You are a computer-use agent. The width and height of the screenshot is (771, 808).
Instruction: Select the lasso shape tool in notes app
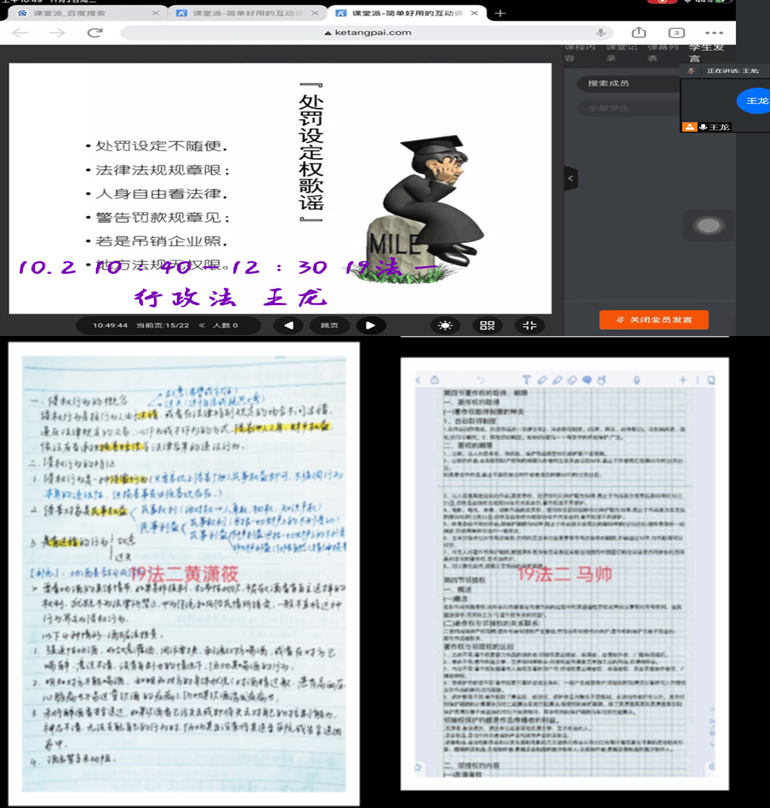(601, 380)
